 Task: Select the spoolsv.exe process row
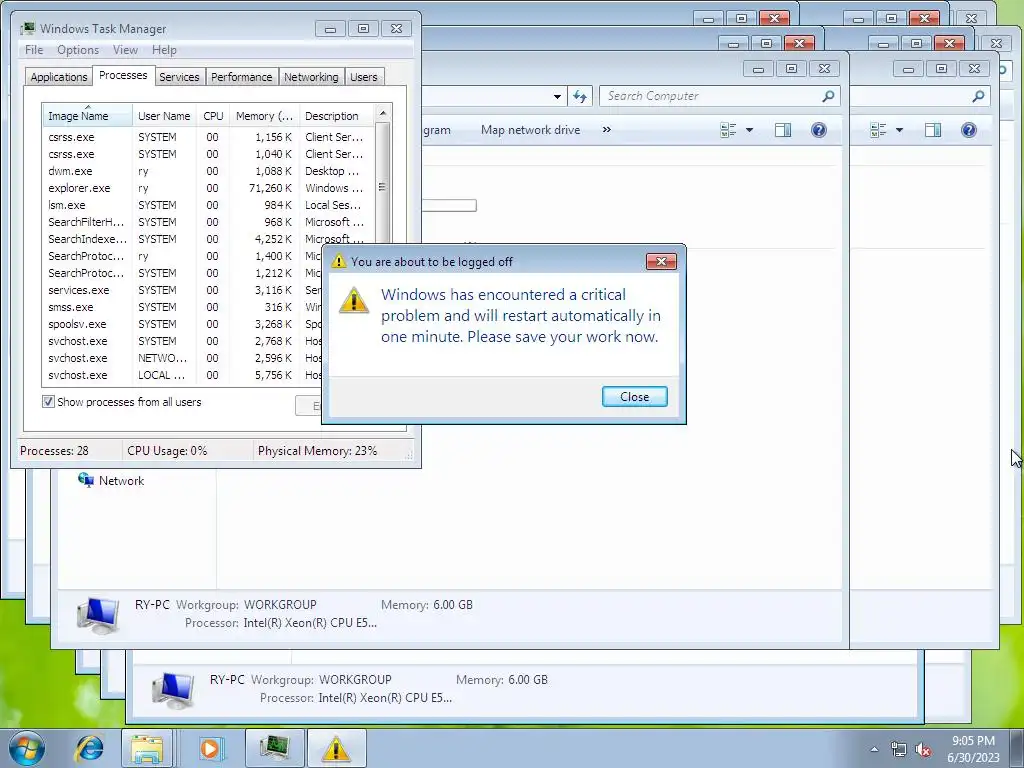(x=183, y=324)
